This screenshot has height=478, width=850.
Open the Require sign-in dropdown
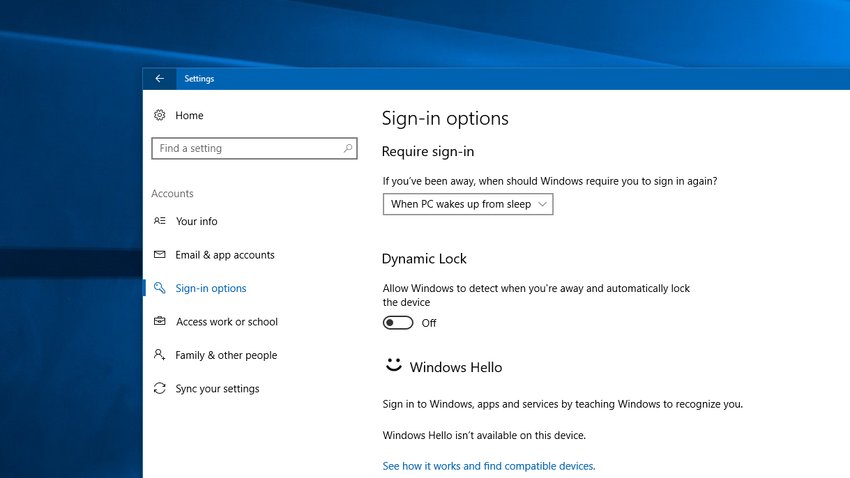pos(468,204)
